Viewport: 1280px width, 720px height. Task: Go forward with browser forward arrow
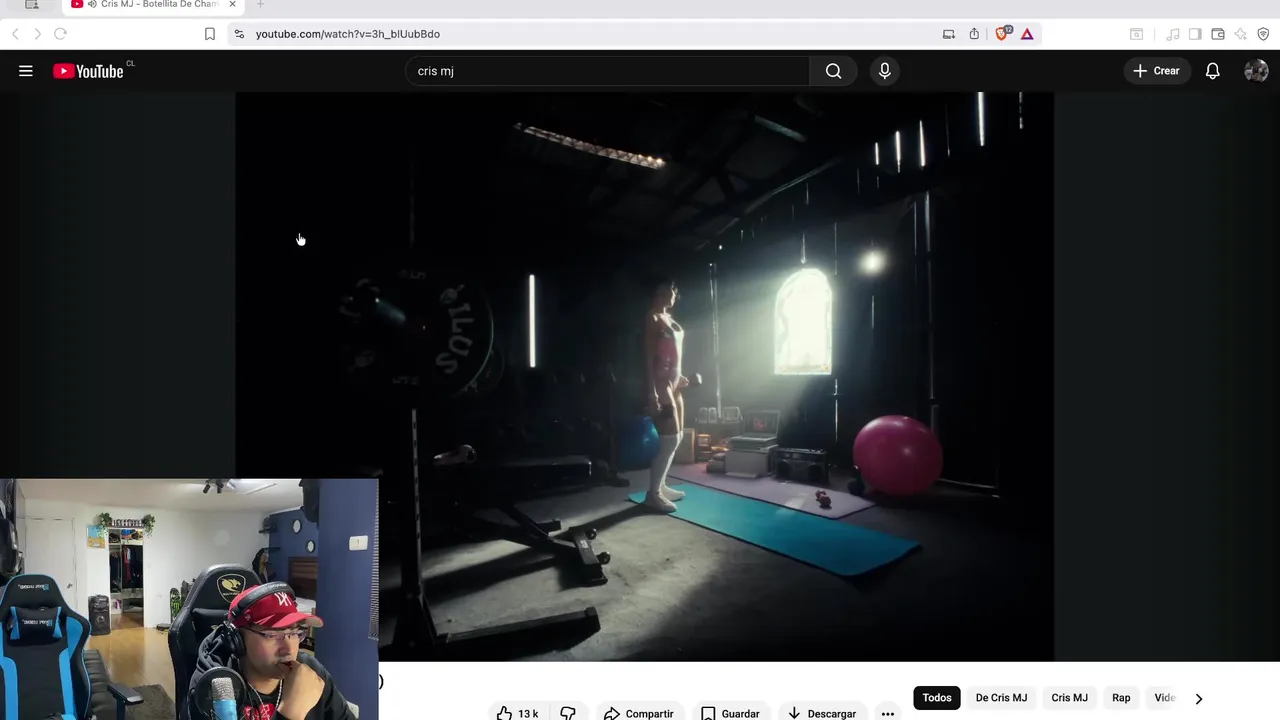click(x=37, y=34)
